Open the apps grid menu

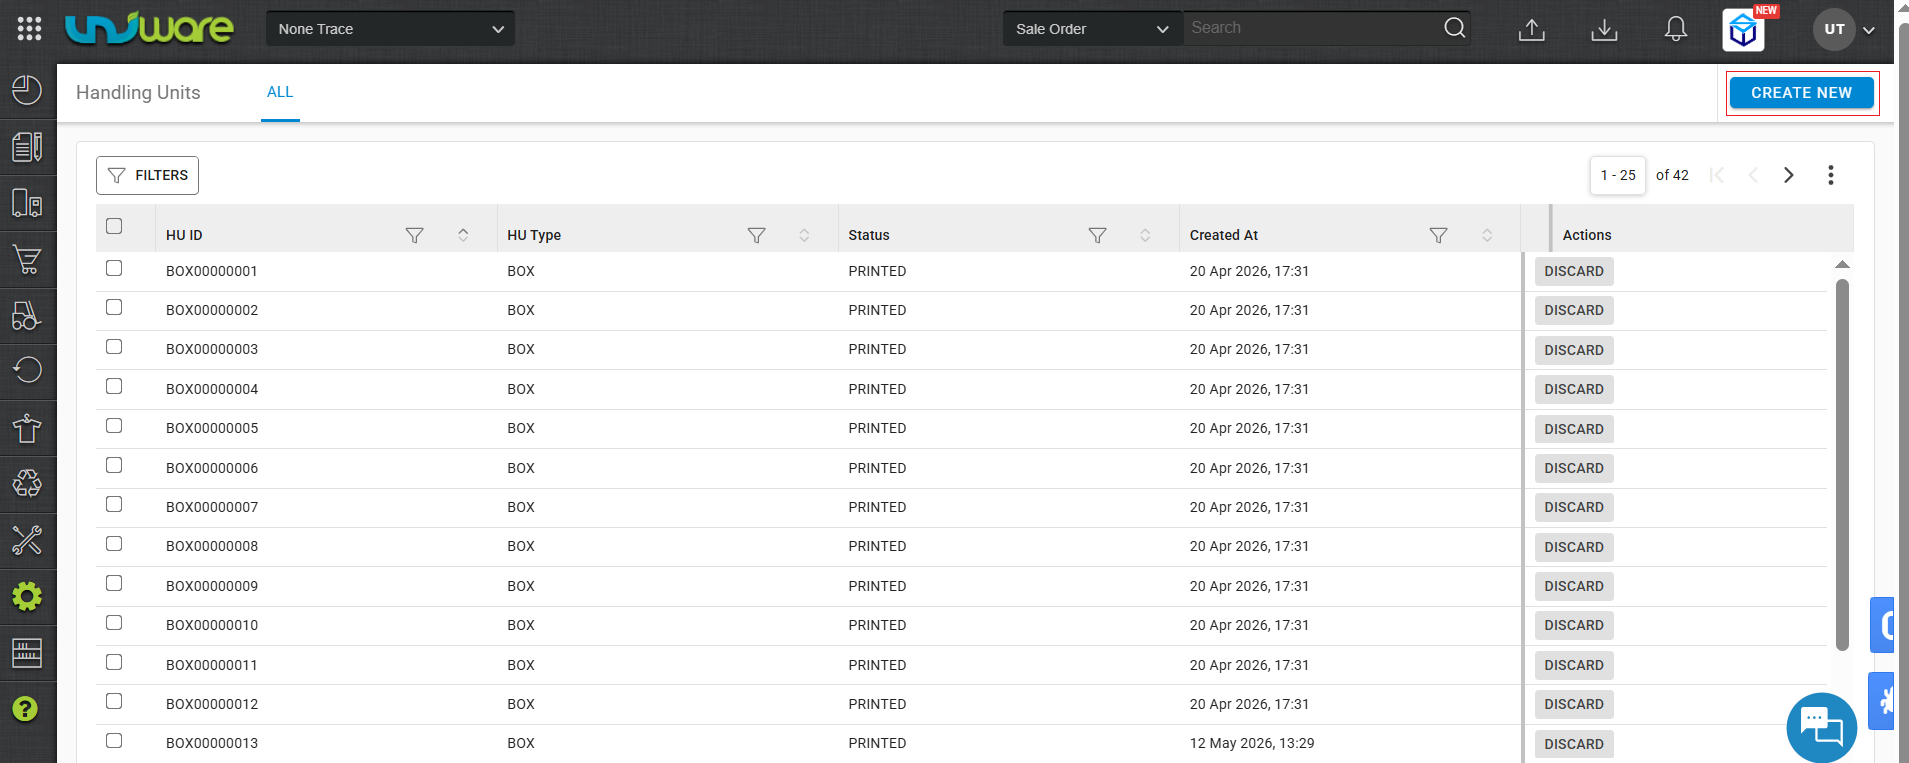point(29,29)
